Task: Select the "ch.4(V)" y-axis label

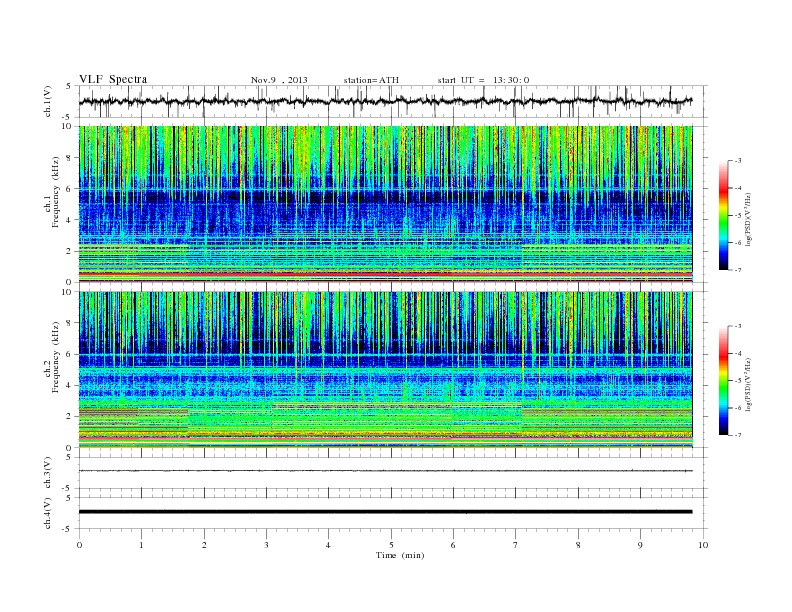Action: 47,513
